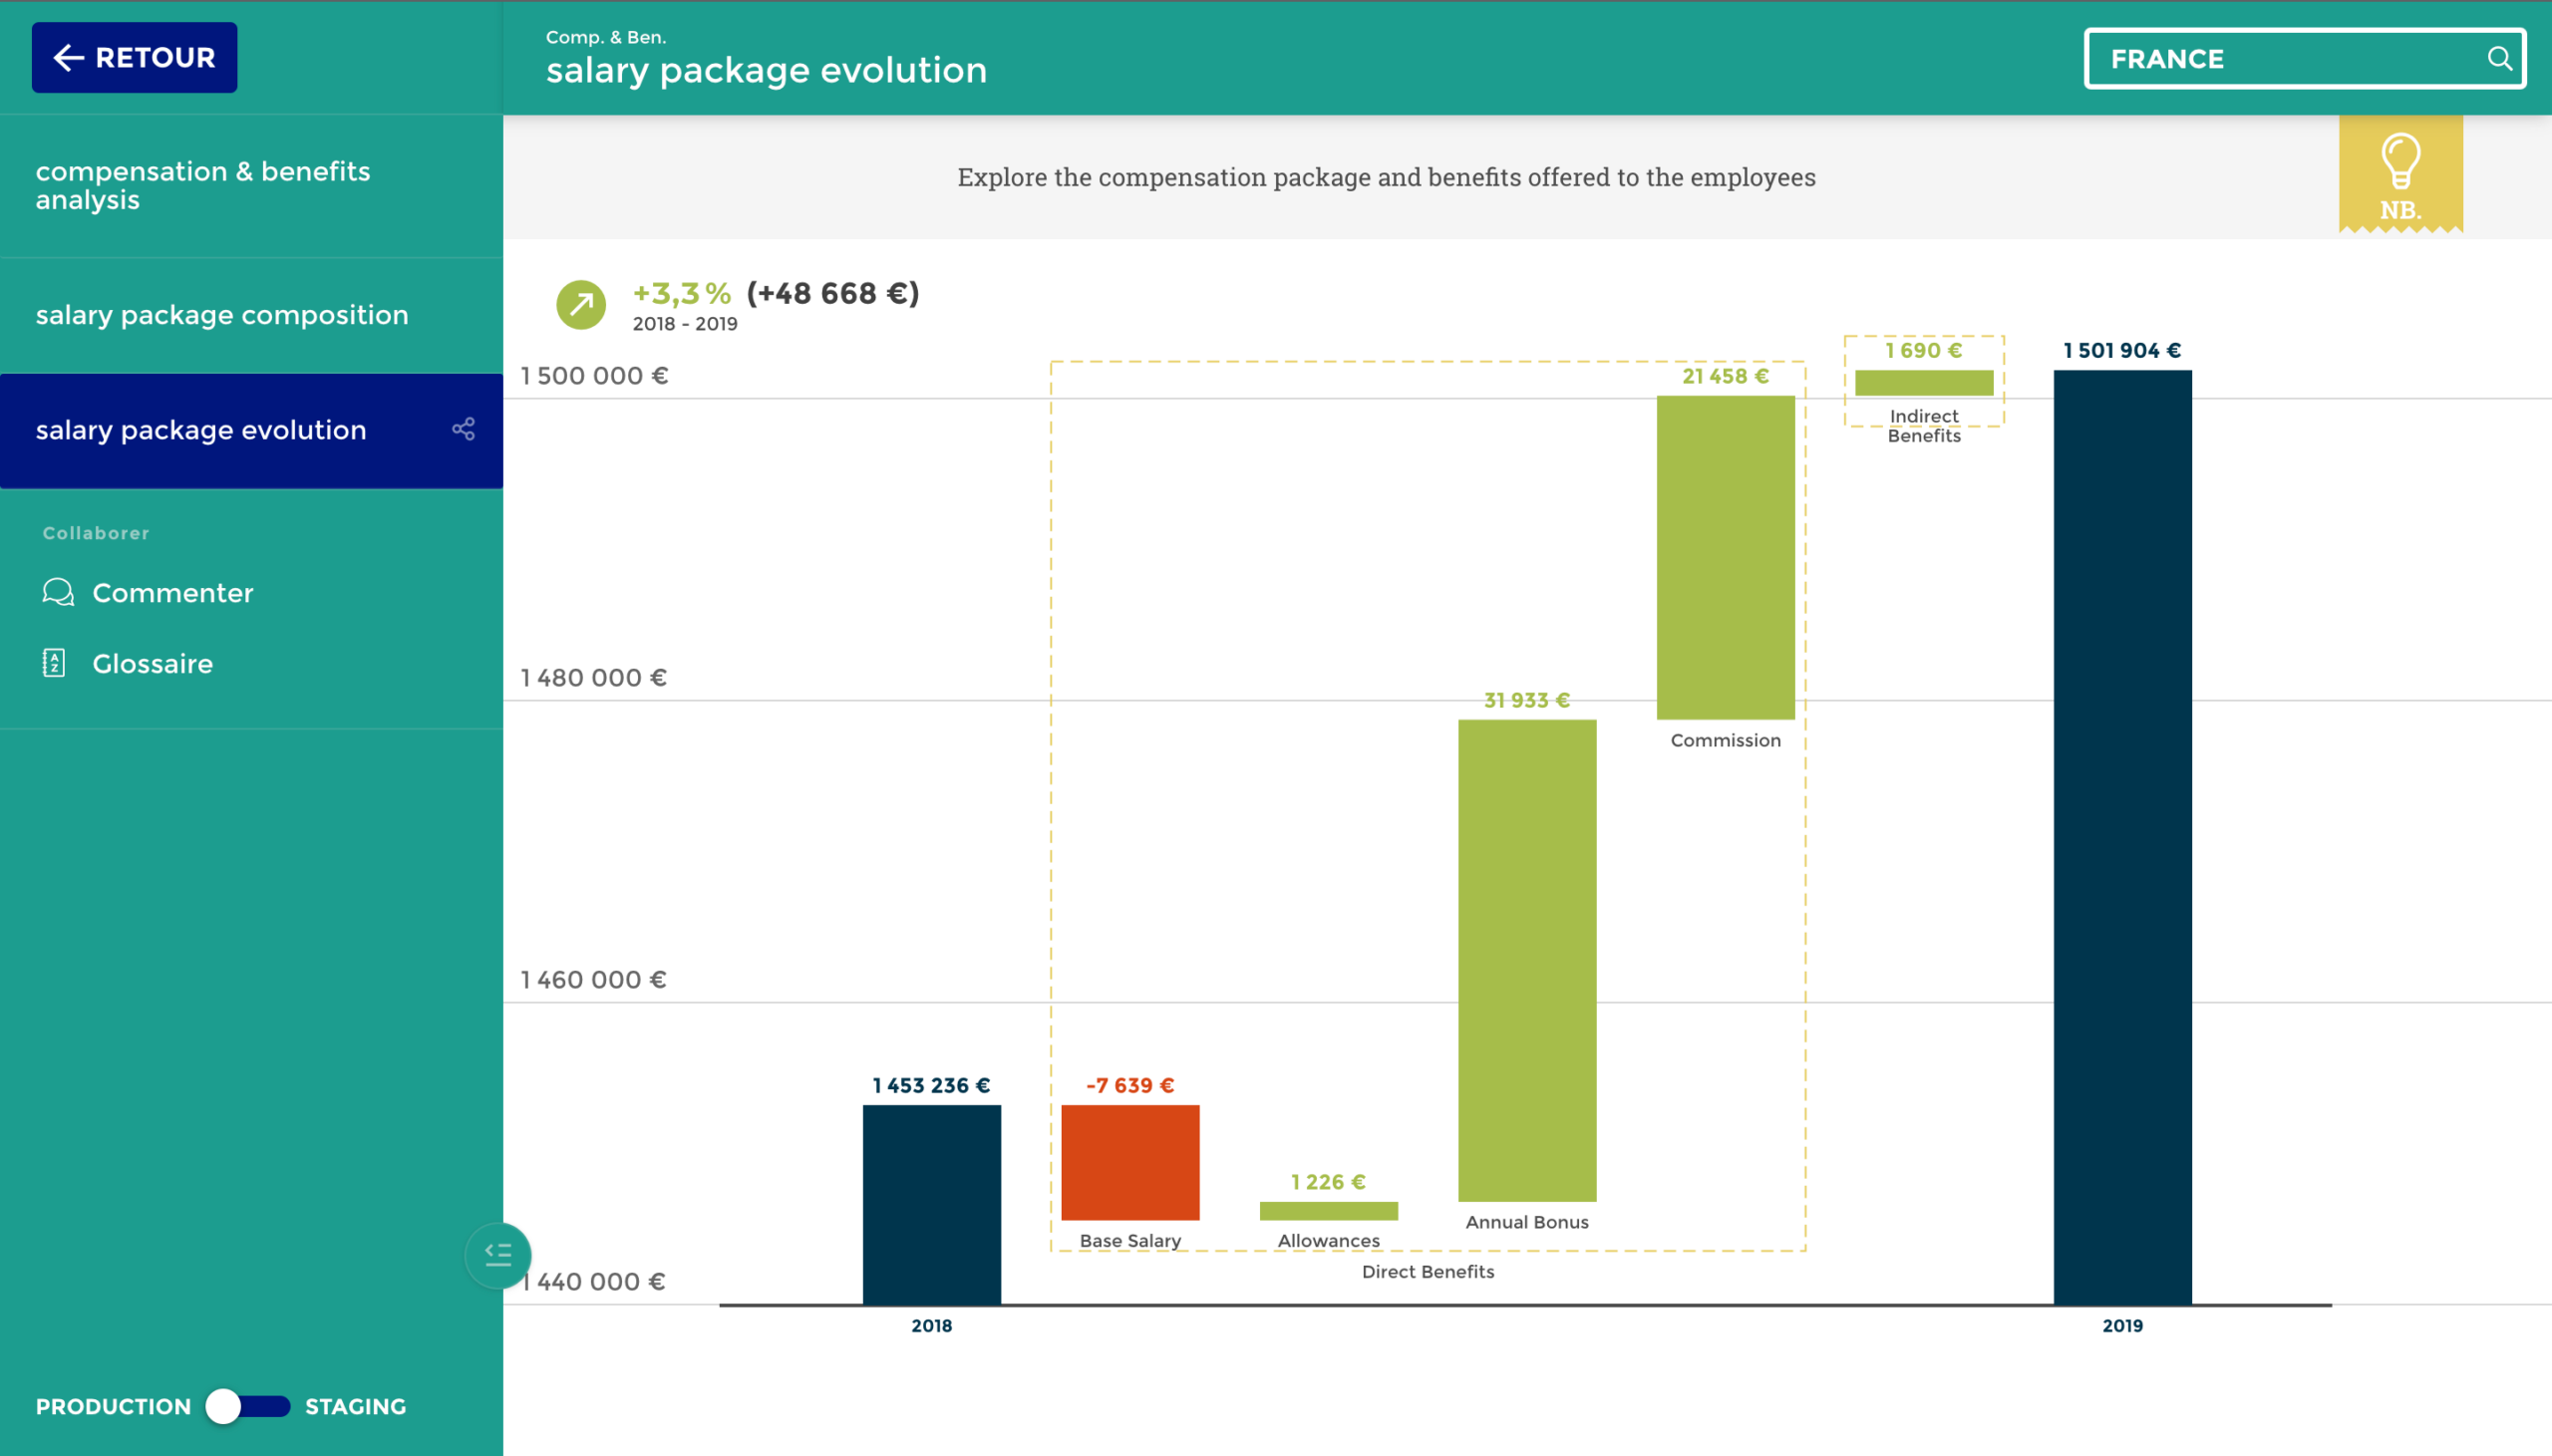Viewport: 2552px width, 1456px height.
Task: Click the FRANCE search input field
Action: (2280, 59)
